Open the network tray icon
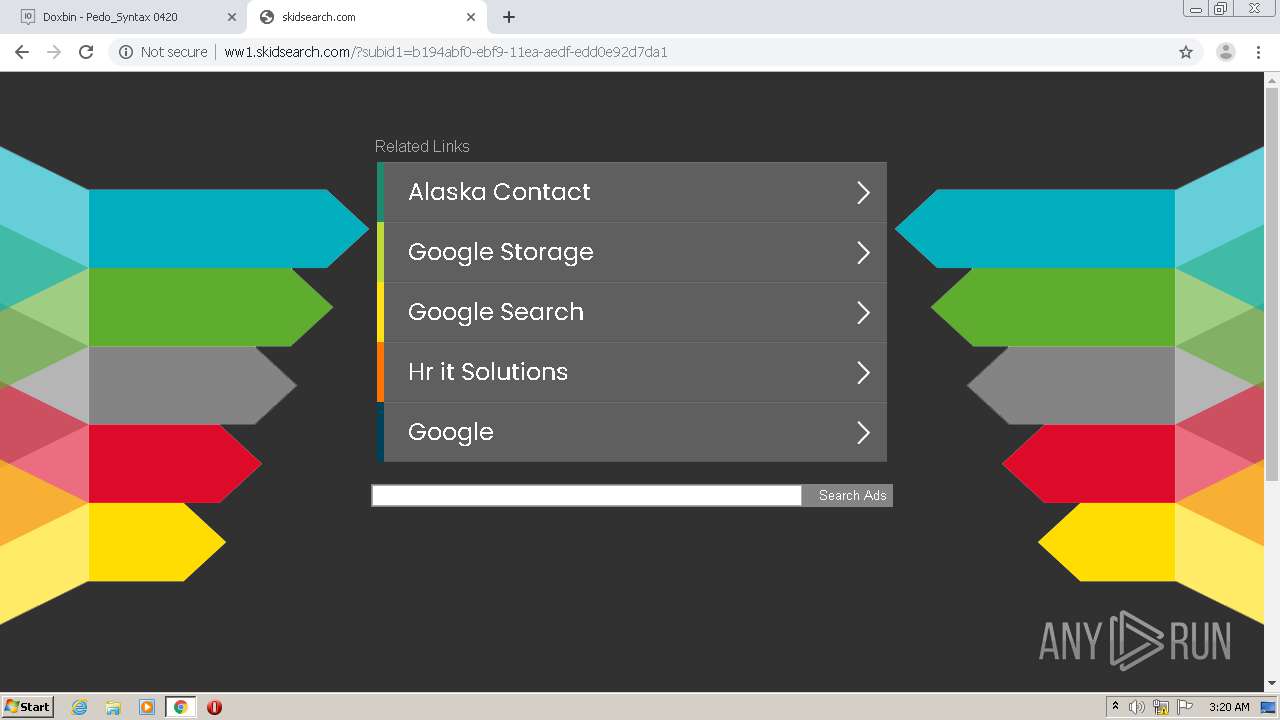The height and width of the screenshot is (720, 1280). pos(1161,707)
